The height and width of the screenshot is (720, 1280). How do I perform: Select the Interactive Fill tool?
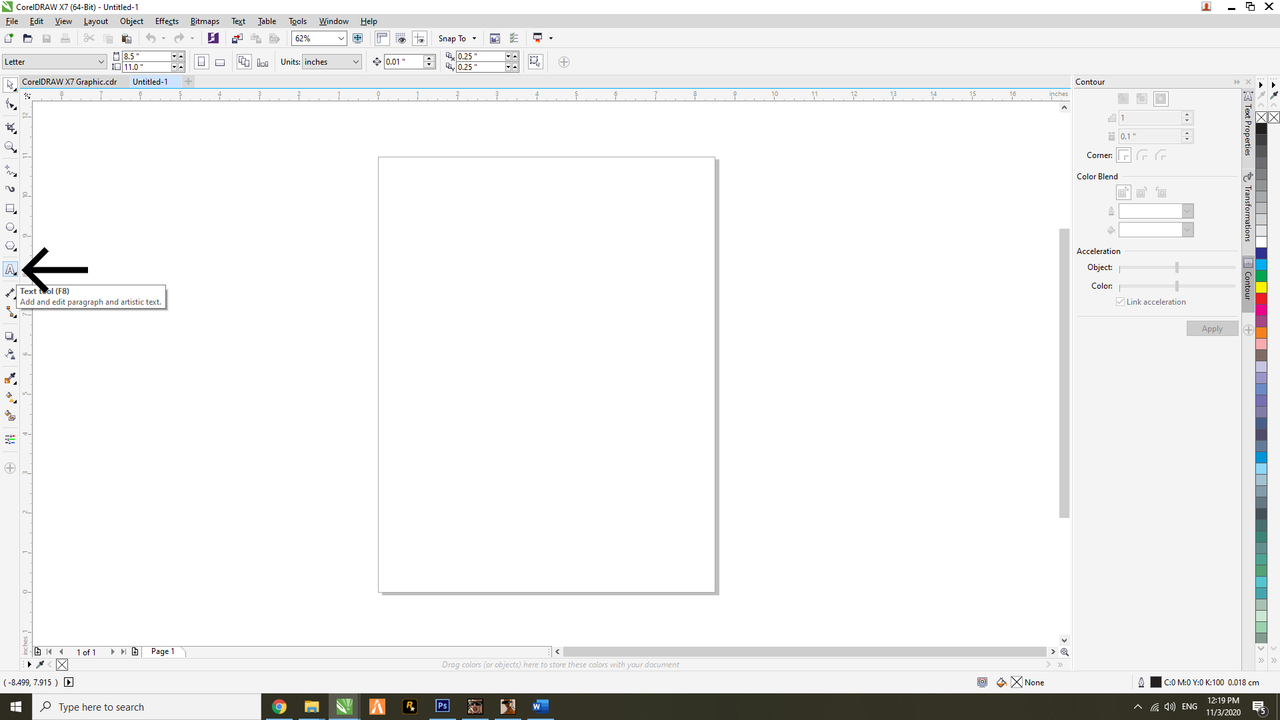[x=10, y=397]
